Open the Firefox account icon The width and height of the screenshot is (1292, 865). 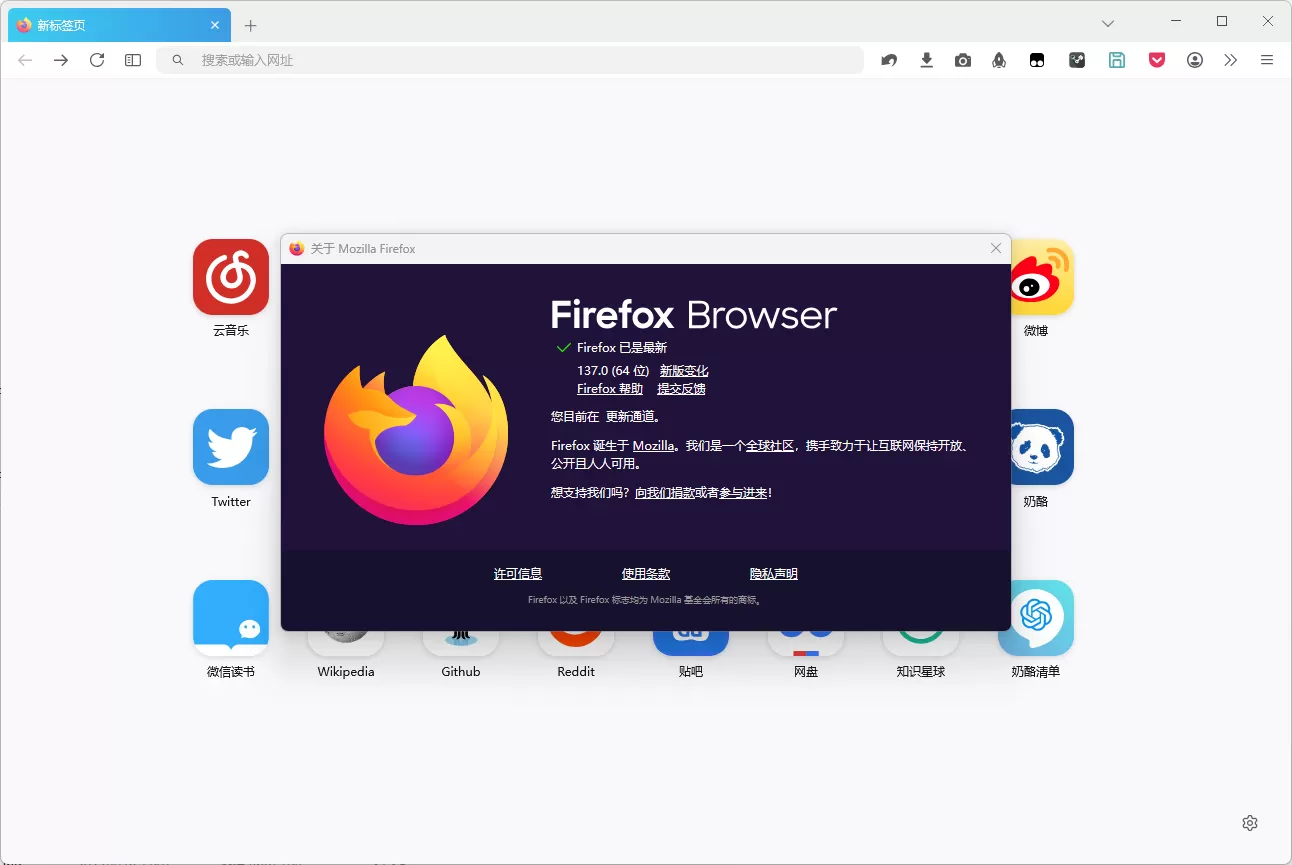[x=1194, y=60]
